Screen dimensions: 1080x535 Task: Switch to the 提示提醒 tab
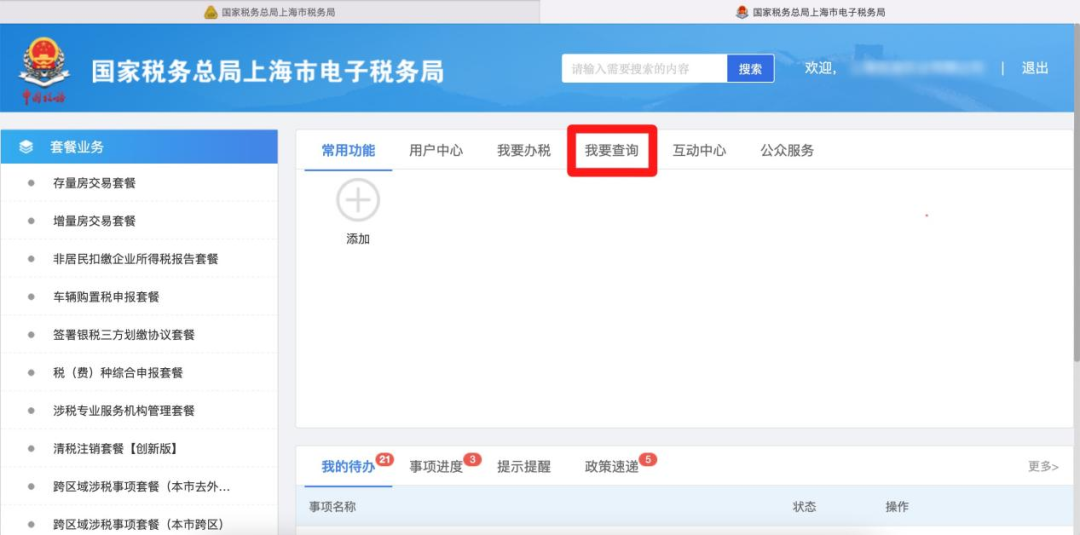[x=524, y=467]
